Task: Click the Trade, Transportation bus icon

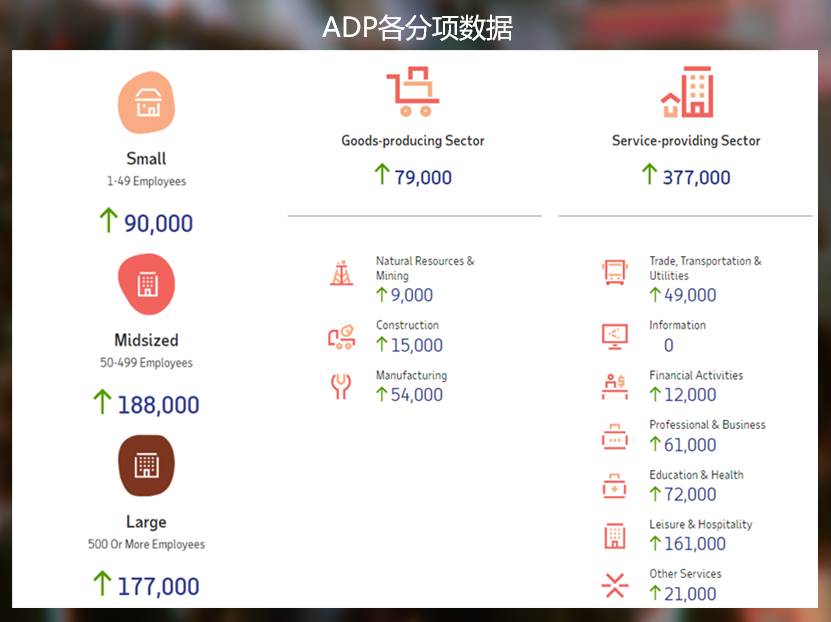Action: coord(615,272)
